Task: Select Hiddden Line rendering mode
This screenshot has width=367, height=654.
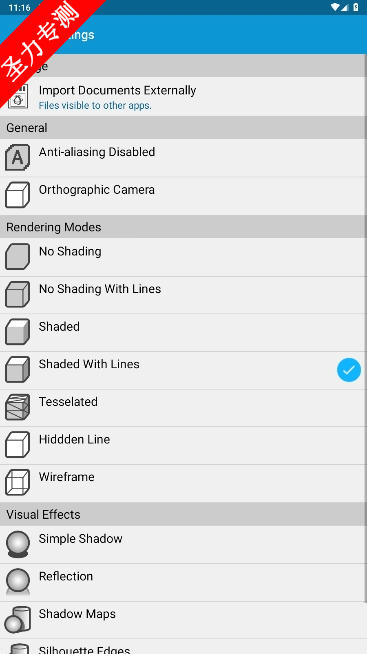Action: pyautogui.click(x=184, y=445)
